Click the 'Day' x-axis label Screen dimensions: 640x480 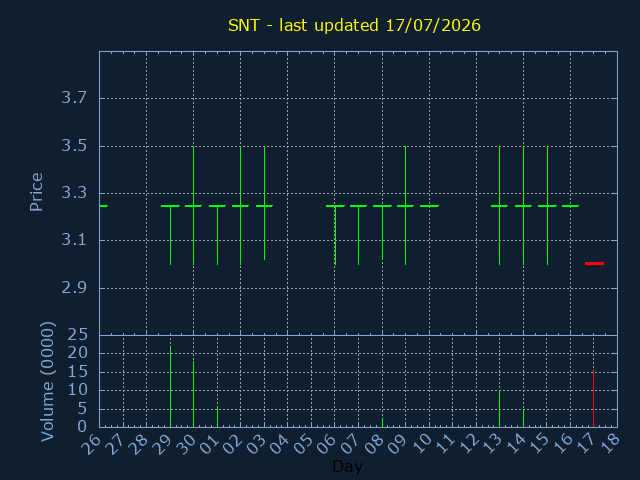point(347,466)
